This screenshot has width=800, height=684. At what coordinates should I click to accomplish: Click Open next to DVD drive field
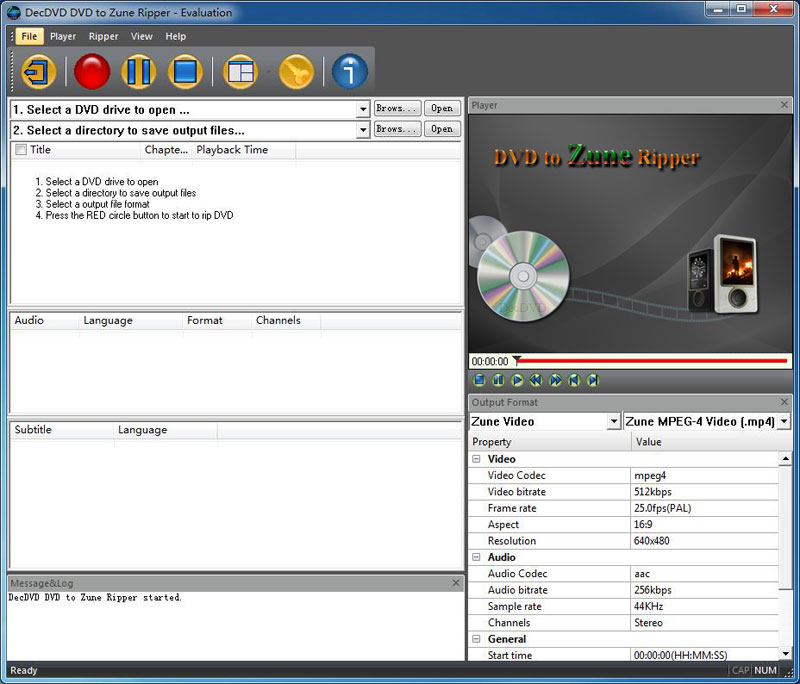442,108
